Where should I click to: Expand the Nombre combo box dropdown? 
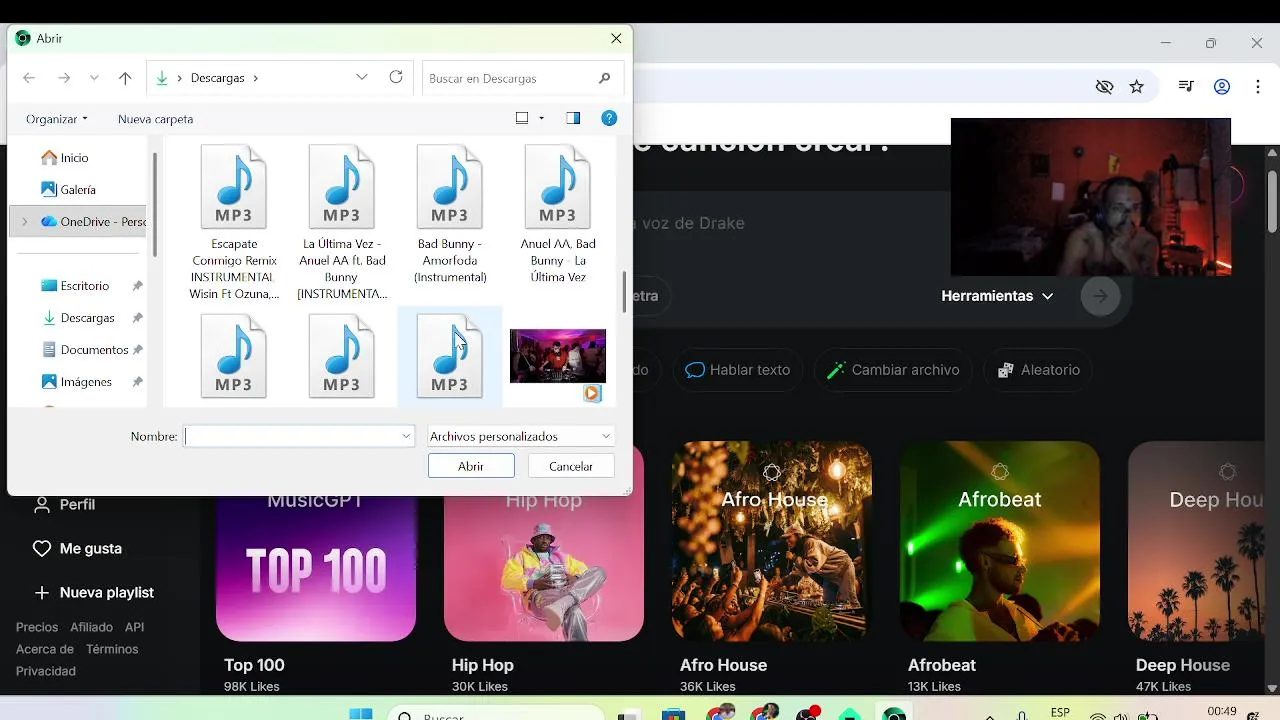click(x=406, y=436)
